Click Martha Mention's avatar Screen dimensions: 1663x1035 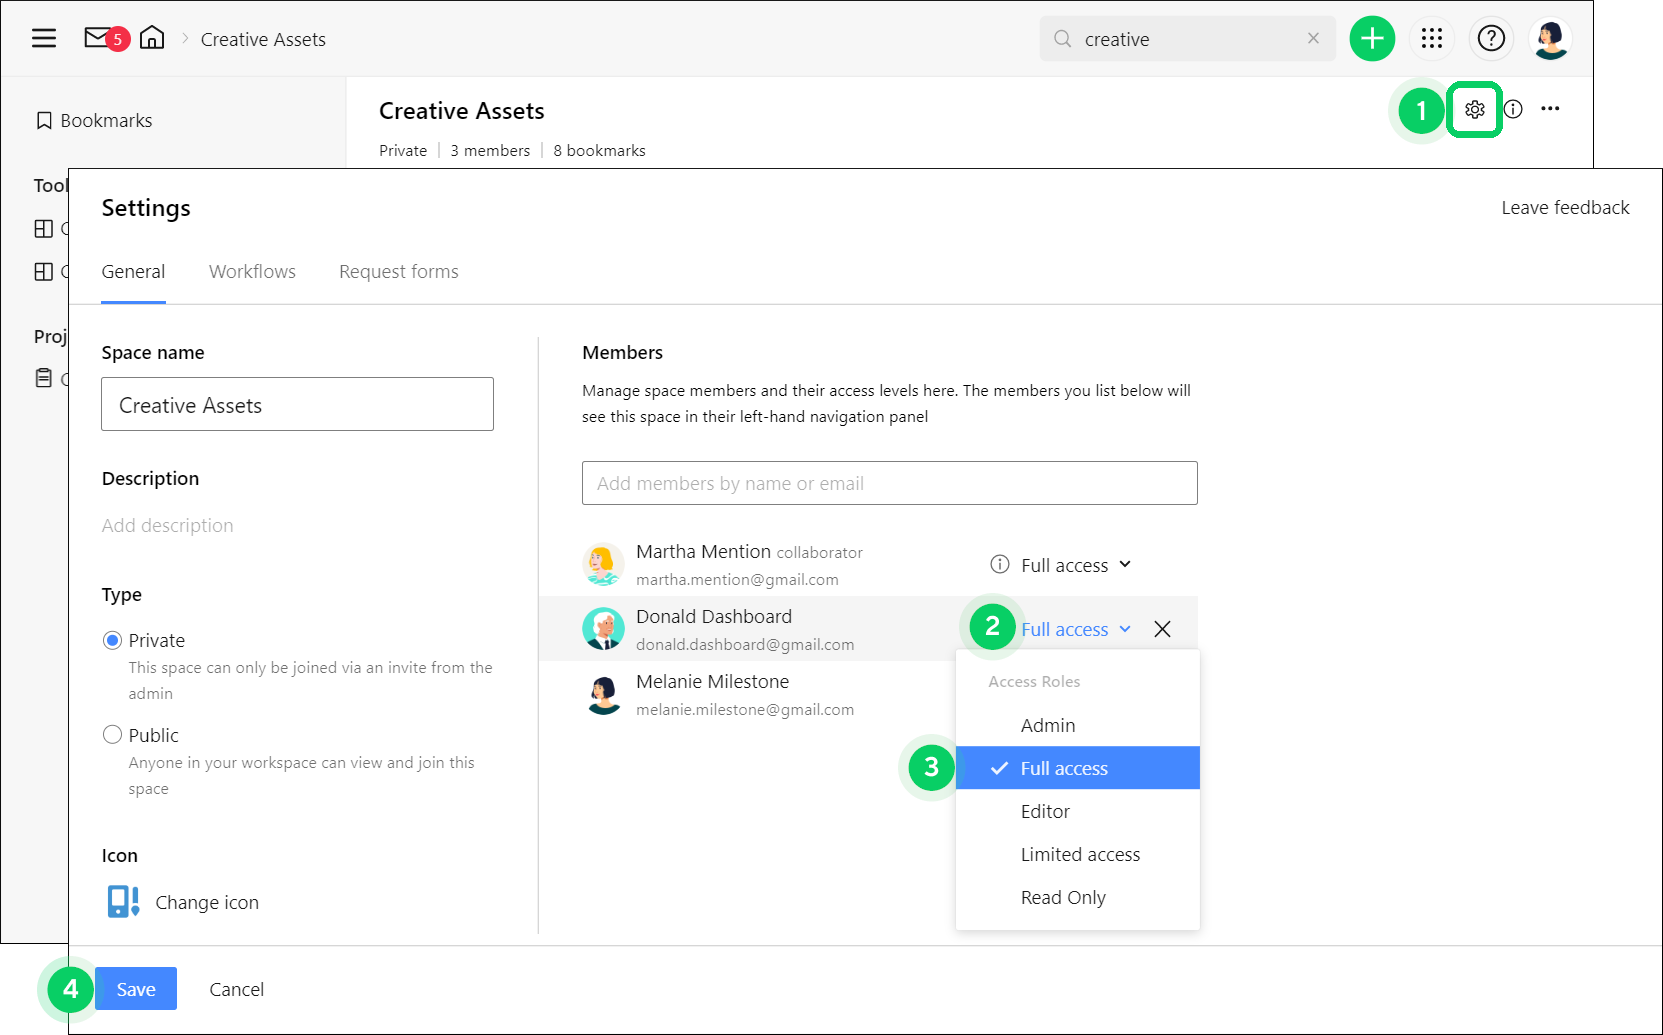[603, 564]
